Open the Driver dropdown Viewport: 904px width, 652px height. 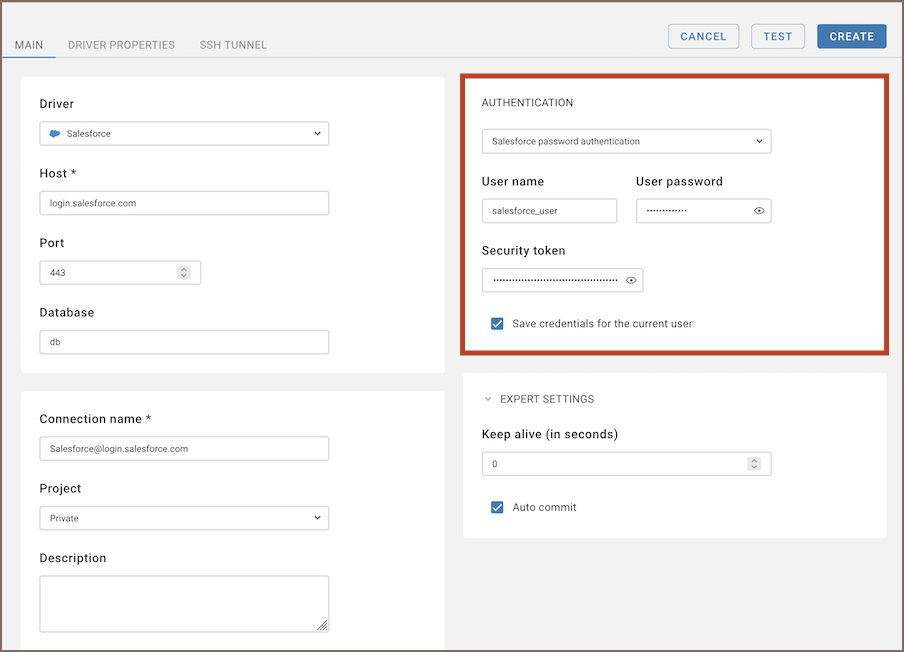[184, 134]
